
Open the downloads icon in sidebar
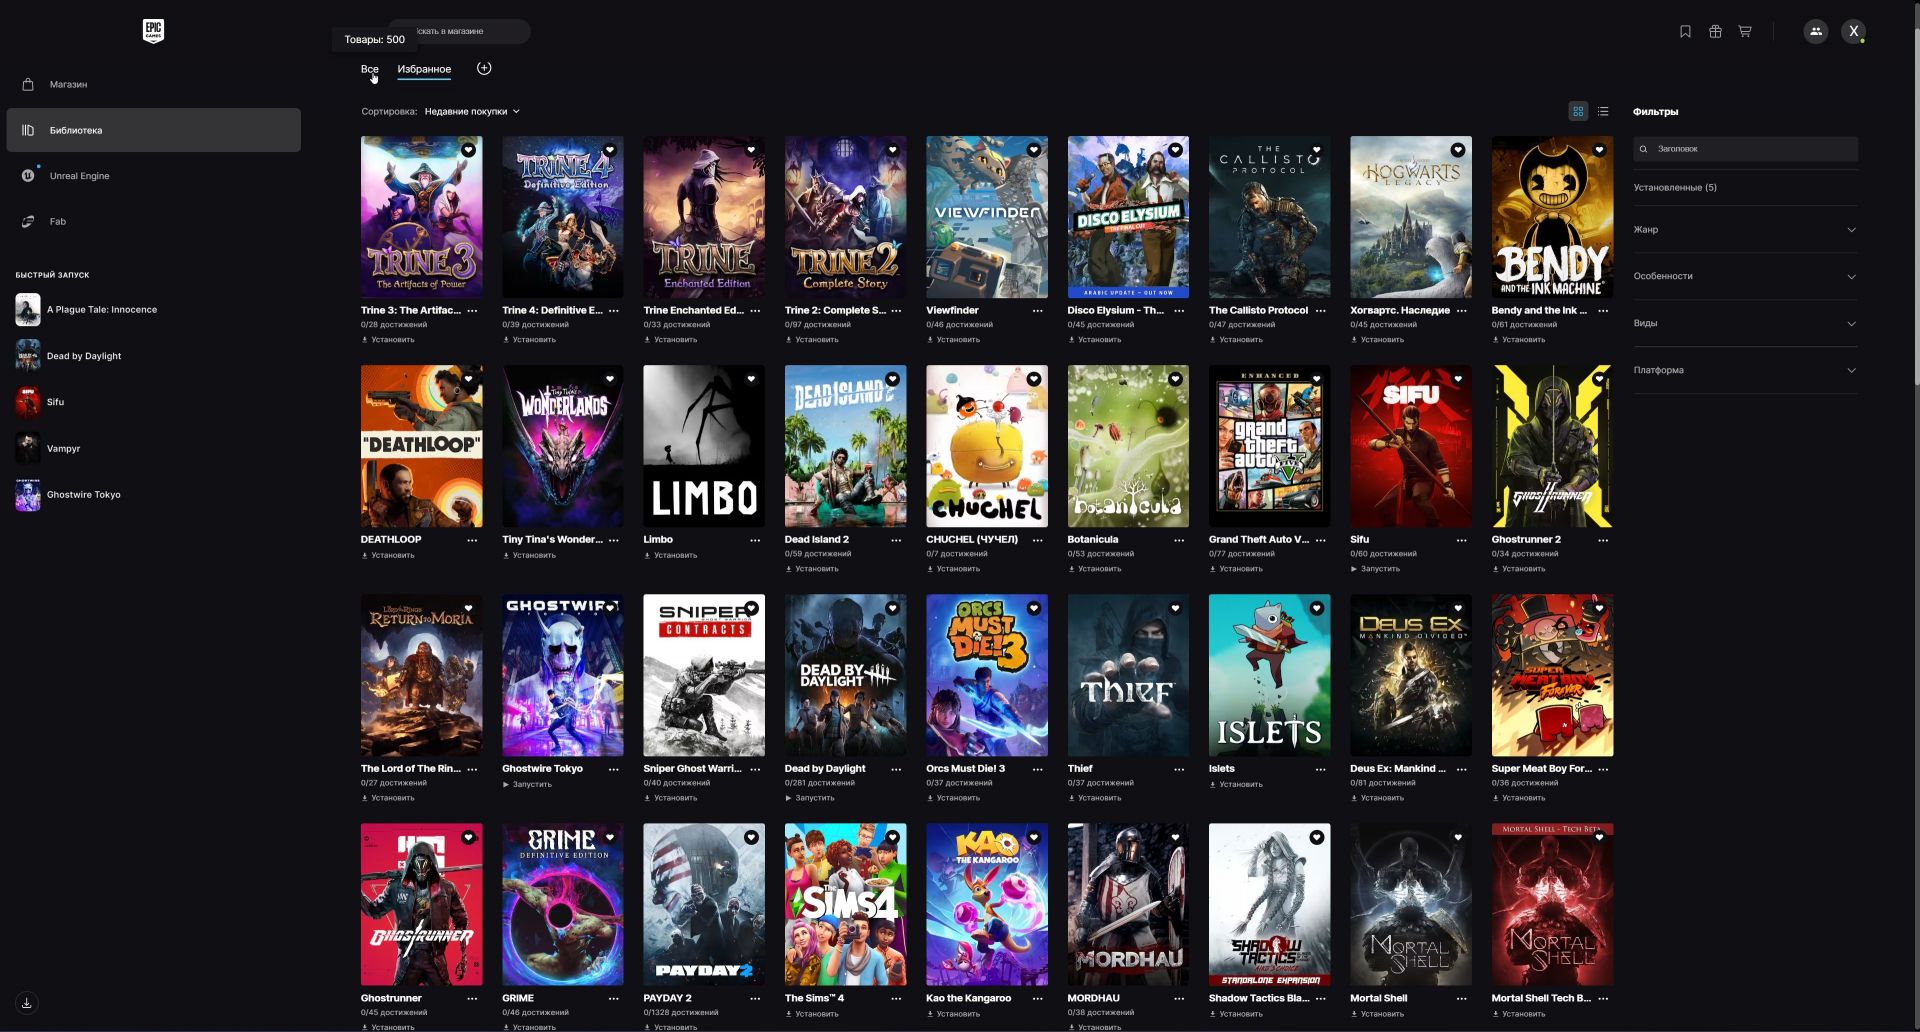click(27, 1003)
